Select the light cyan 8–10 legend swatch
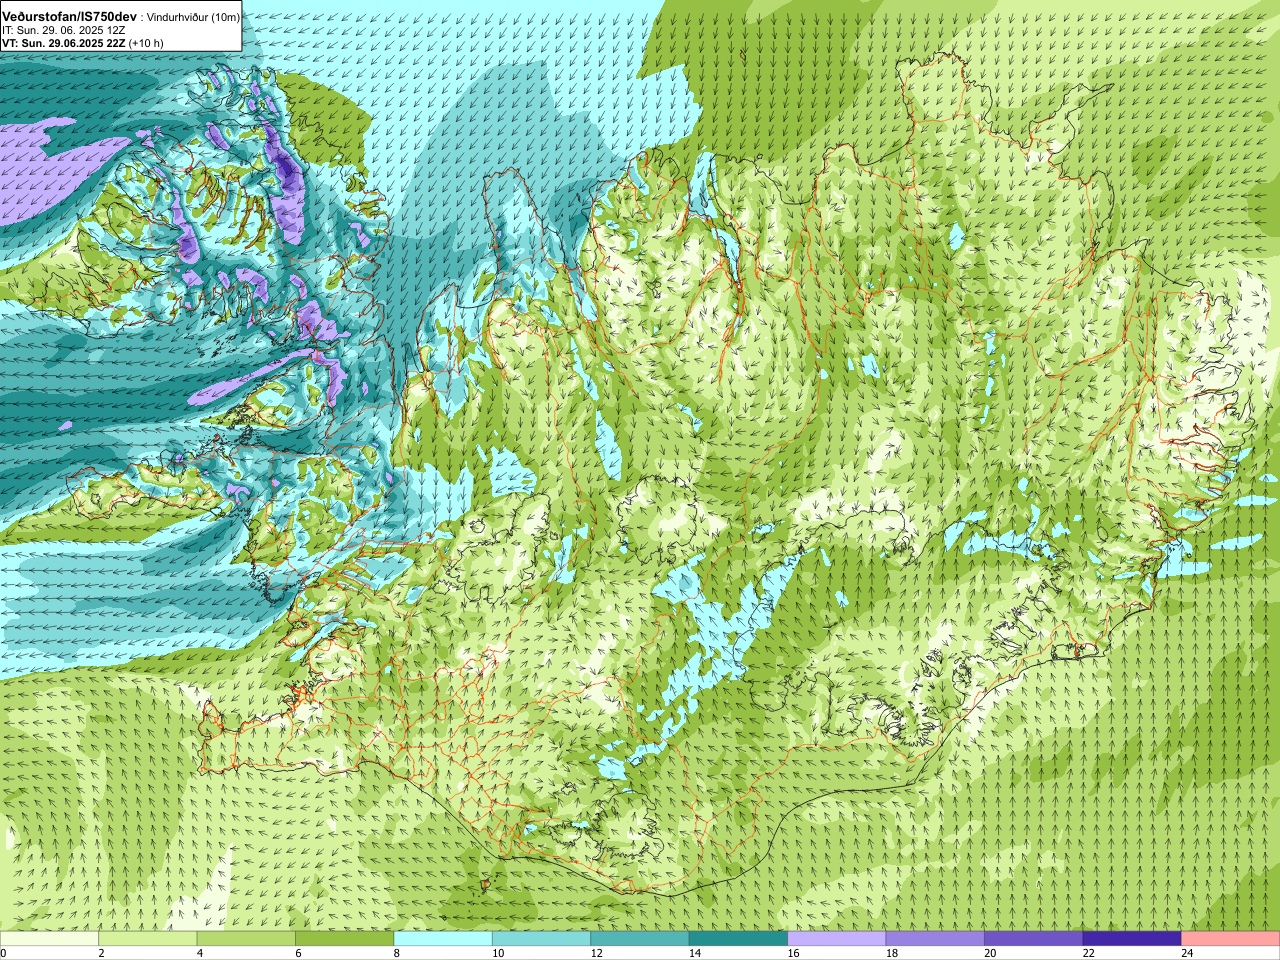The height and width of the screenshot is (960, 1280). tap(443, 939)
